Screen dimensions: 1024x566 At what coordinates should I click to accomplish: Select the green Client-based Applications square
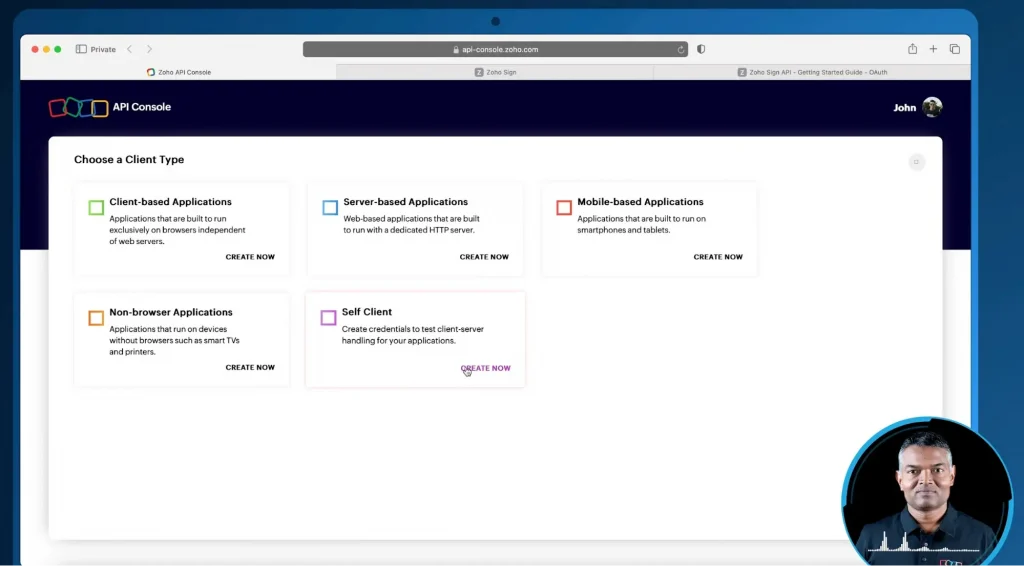tap(96, 208)
